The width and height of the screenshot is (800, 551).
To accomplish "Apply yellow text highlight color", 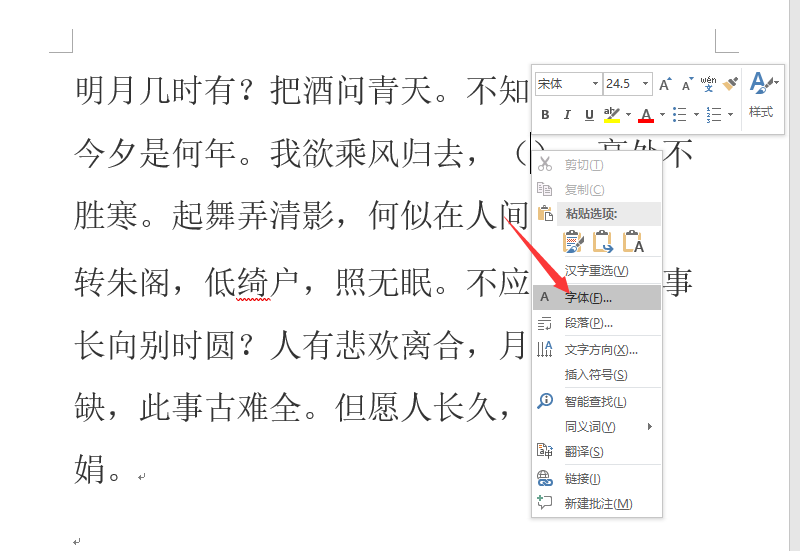I will click(612, 115).
